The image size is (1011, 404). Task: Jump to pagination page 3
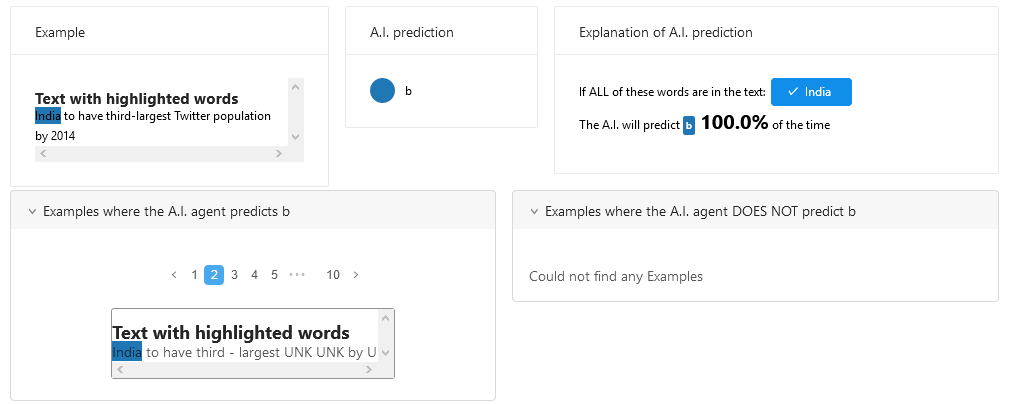(x=234, y=275)
